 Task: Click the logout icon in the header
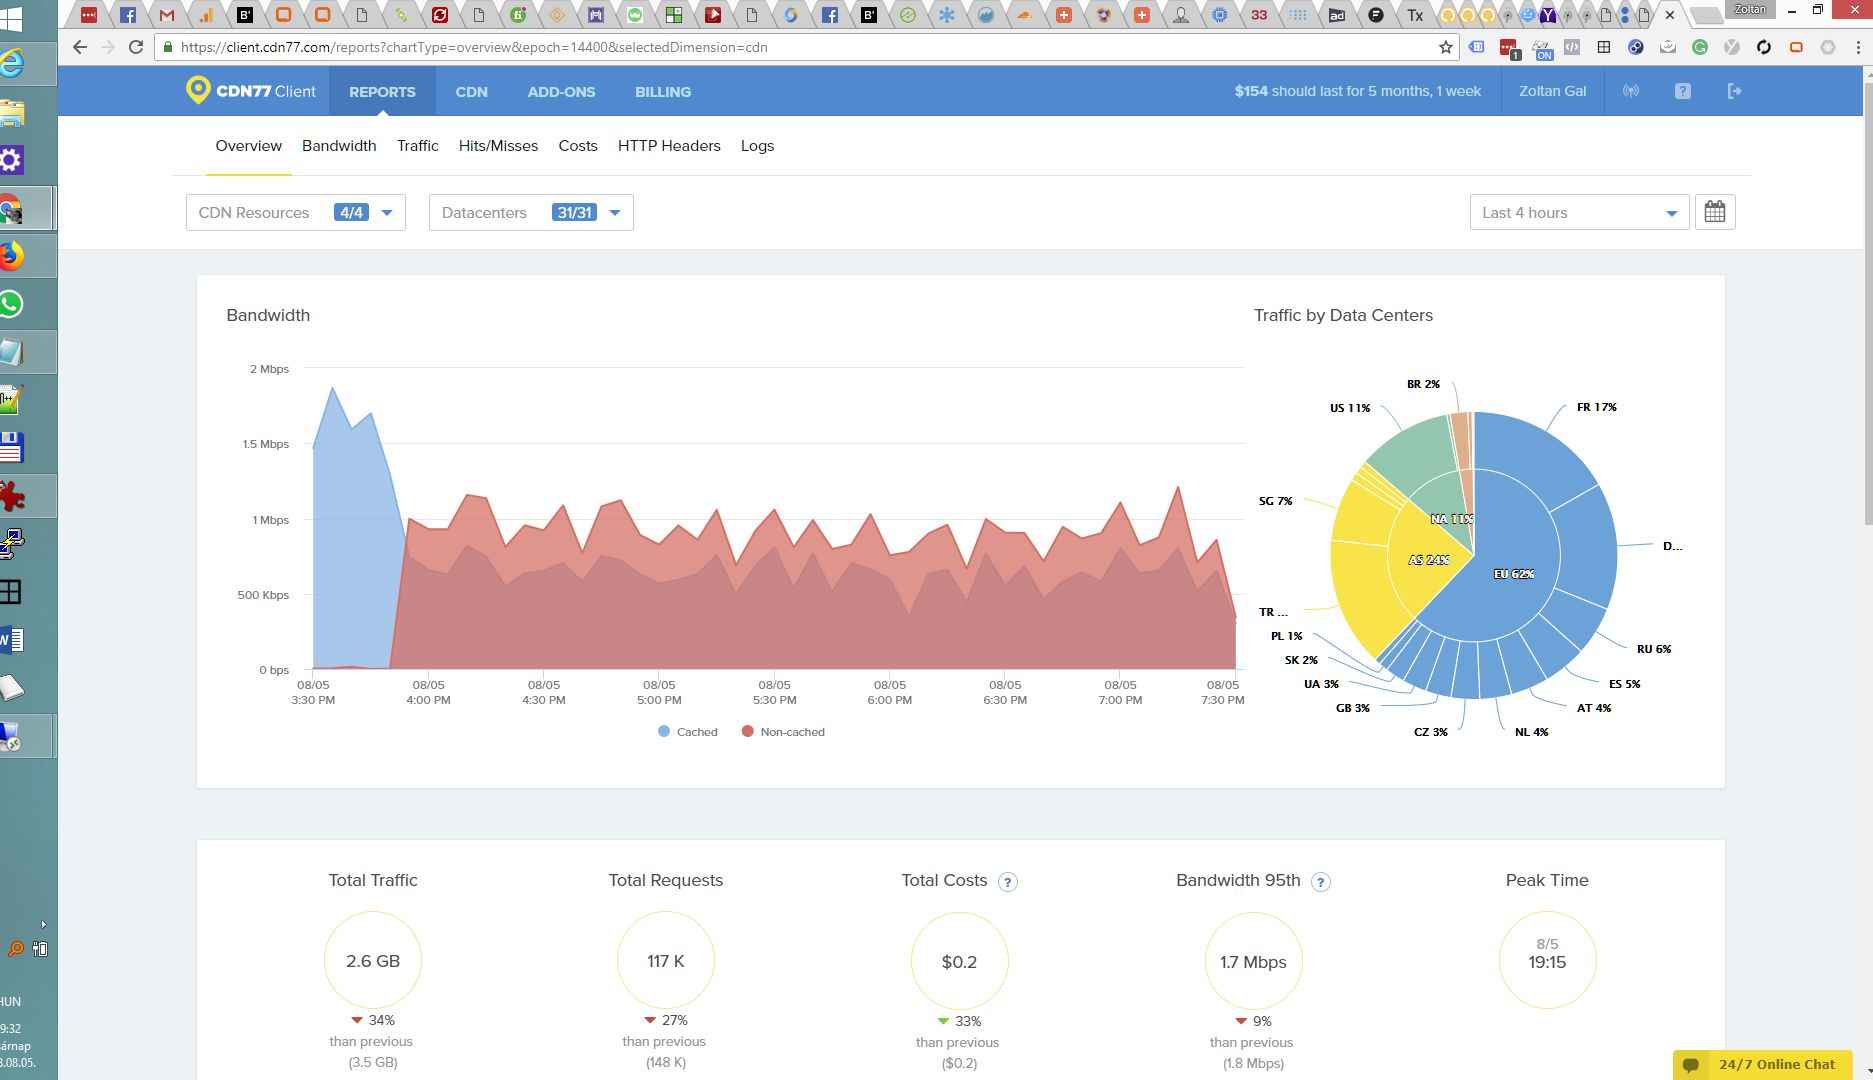1735,91
